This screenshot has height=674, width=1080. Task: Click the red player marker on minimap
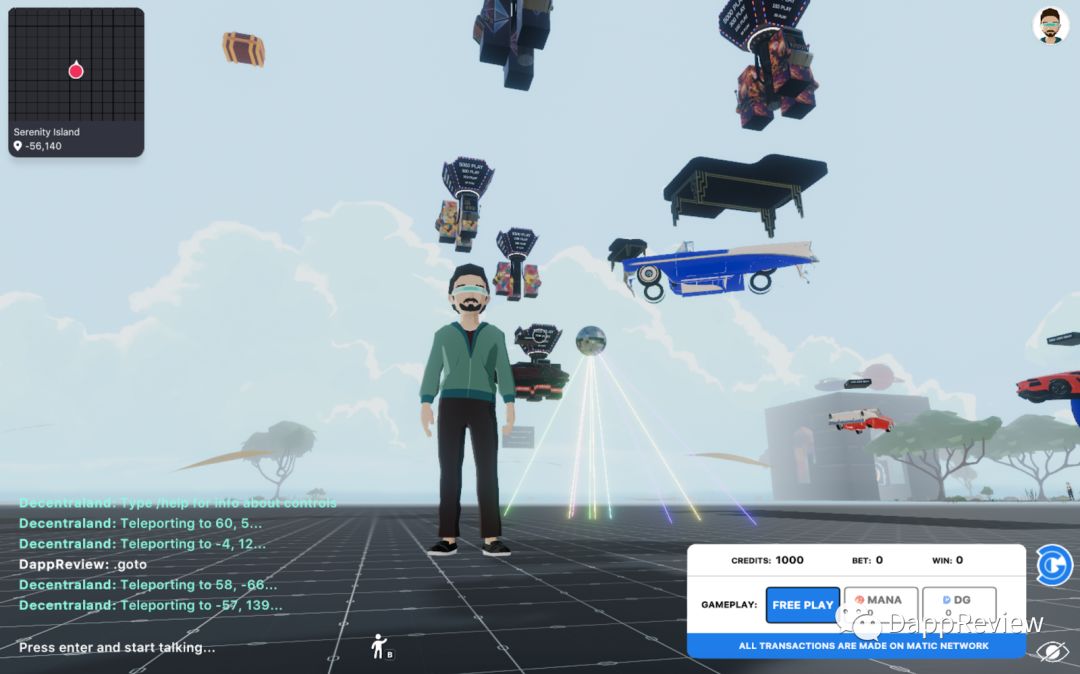76,70
